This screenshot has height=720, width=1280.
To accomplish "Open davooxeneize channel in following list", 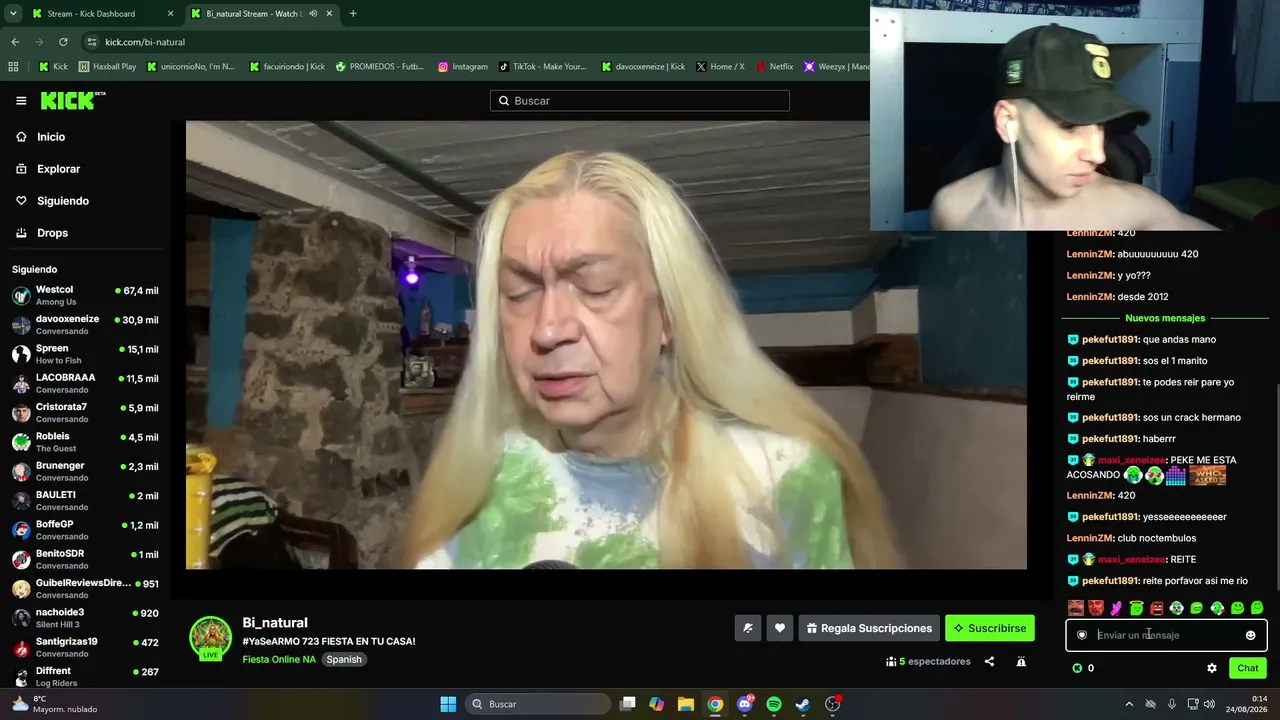I will tap(85, 324).
